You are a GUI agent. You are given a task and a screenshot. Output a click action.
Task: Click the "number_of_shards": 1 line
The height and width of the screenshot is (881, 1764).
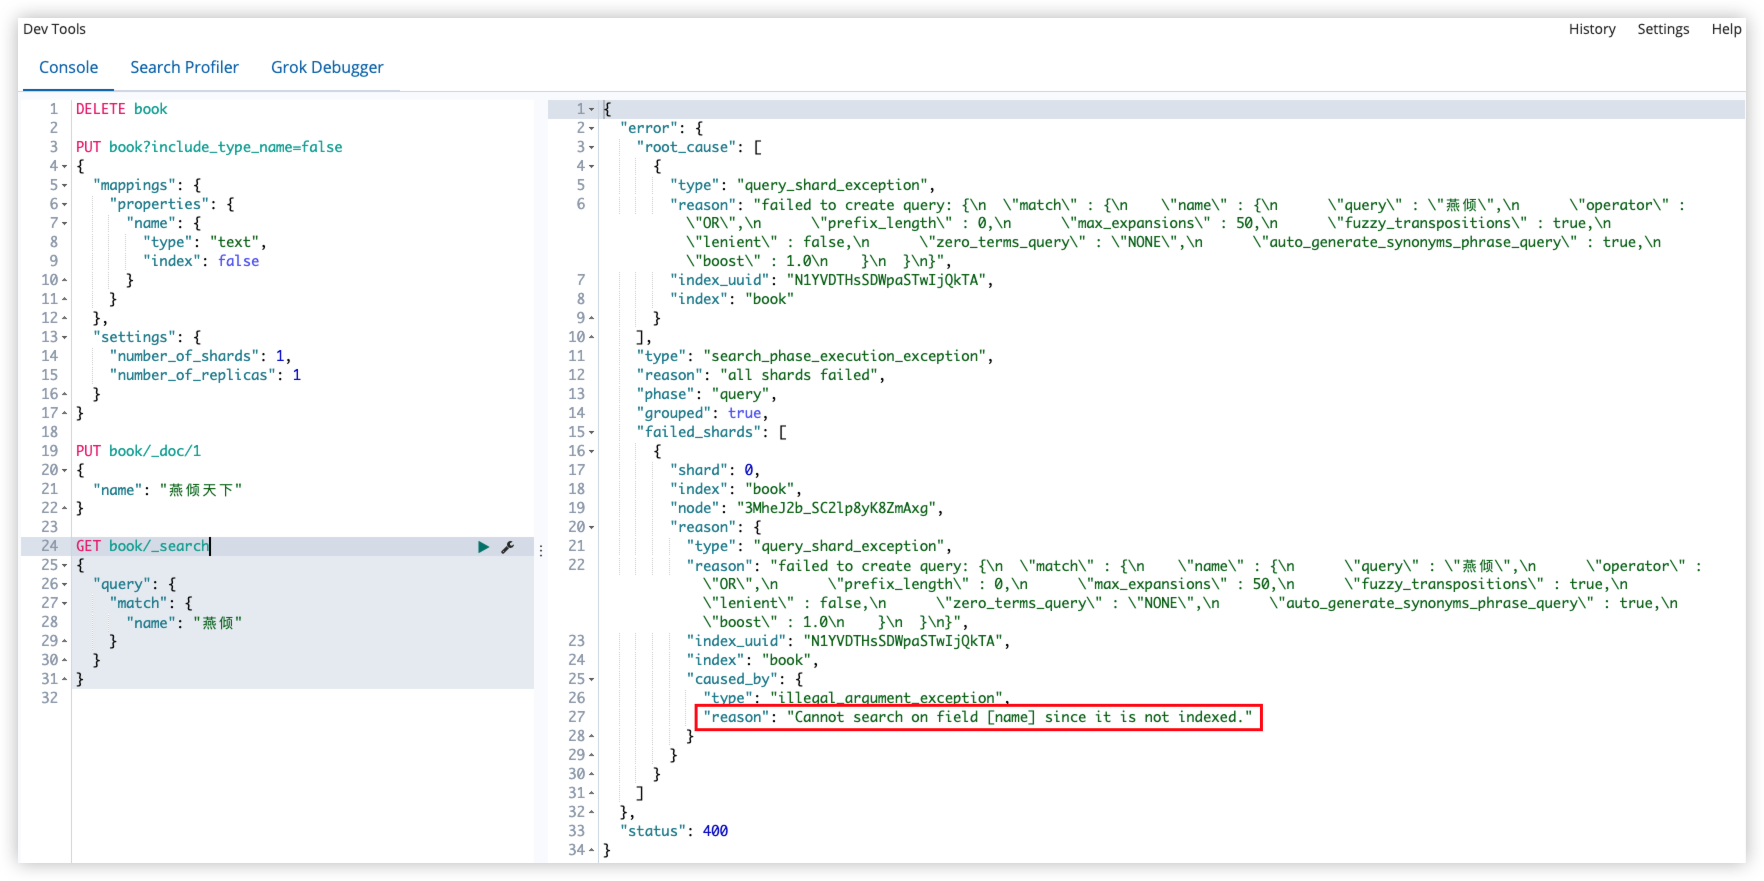point(200,356)
